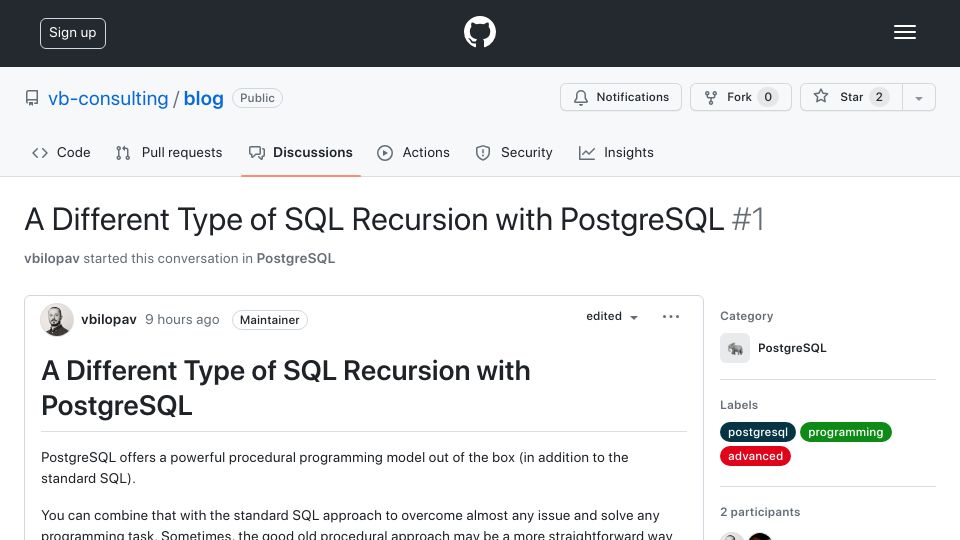Open PostgreSQL category in sidebar
The width and height of the screenshot is (960, 540).
click(792, 348)
